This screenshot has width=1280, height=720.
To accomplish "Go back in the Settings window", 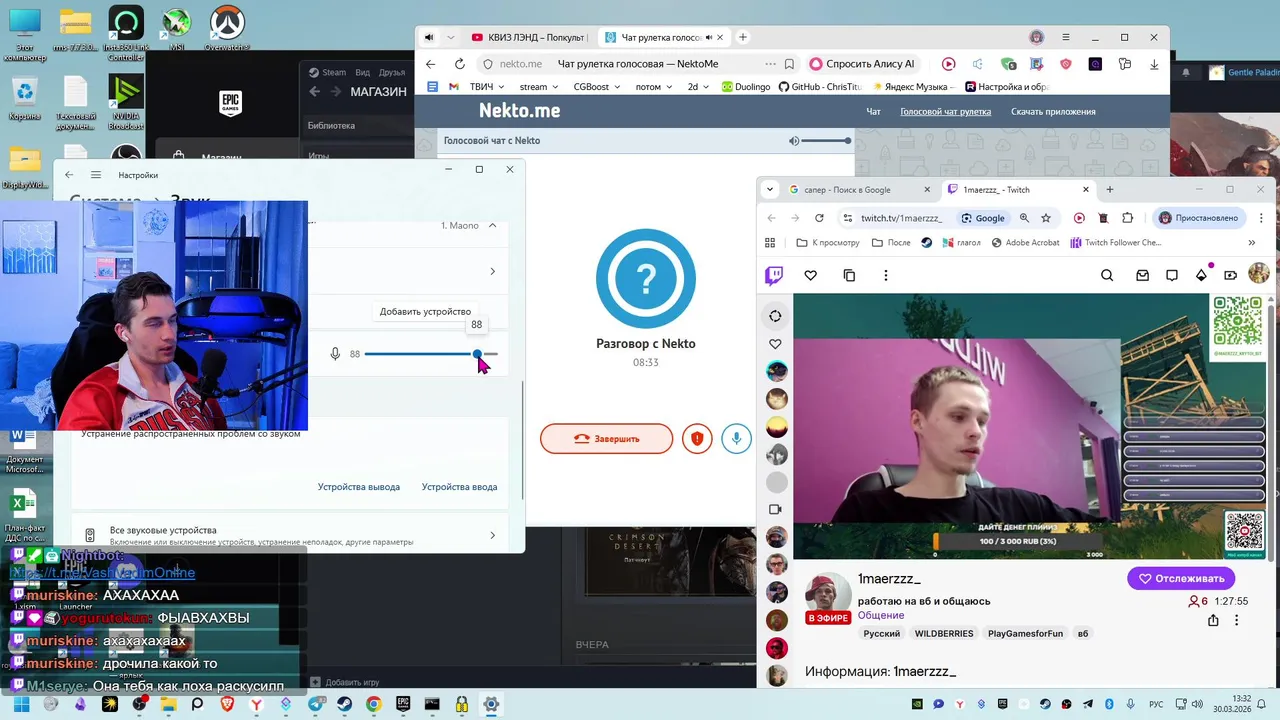I will pyautogui.click(x=69, y=175).
